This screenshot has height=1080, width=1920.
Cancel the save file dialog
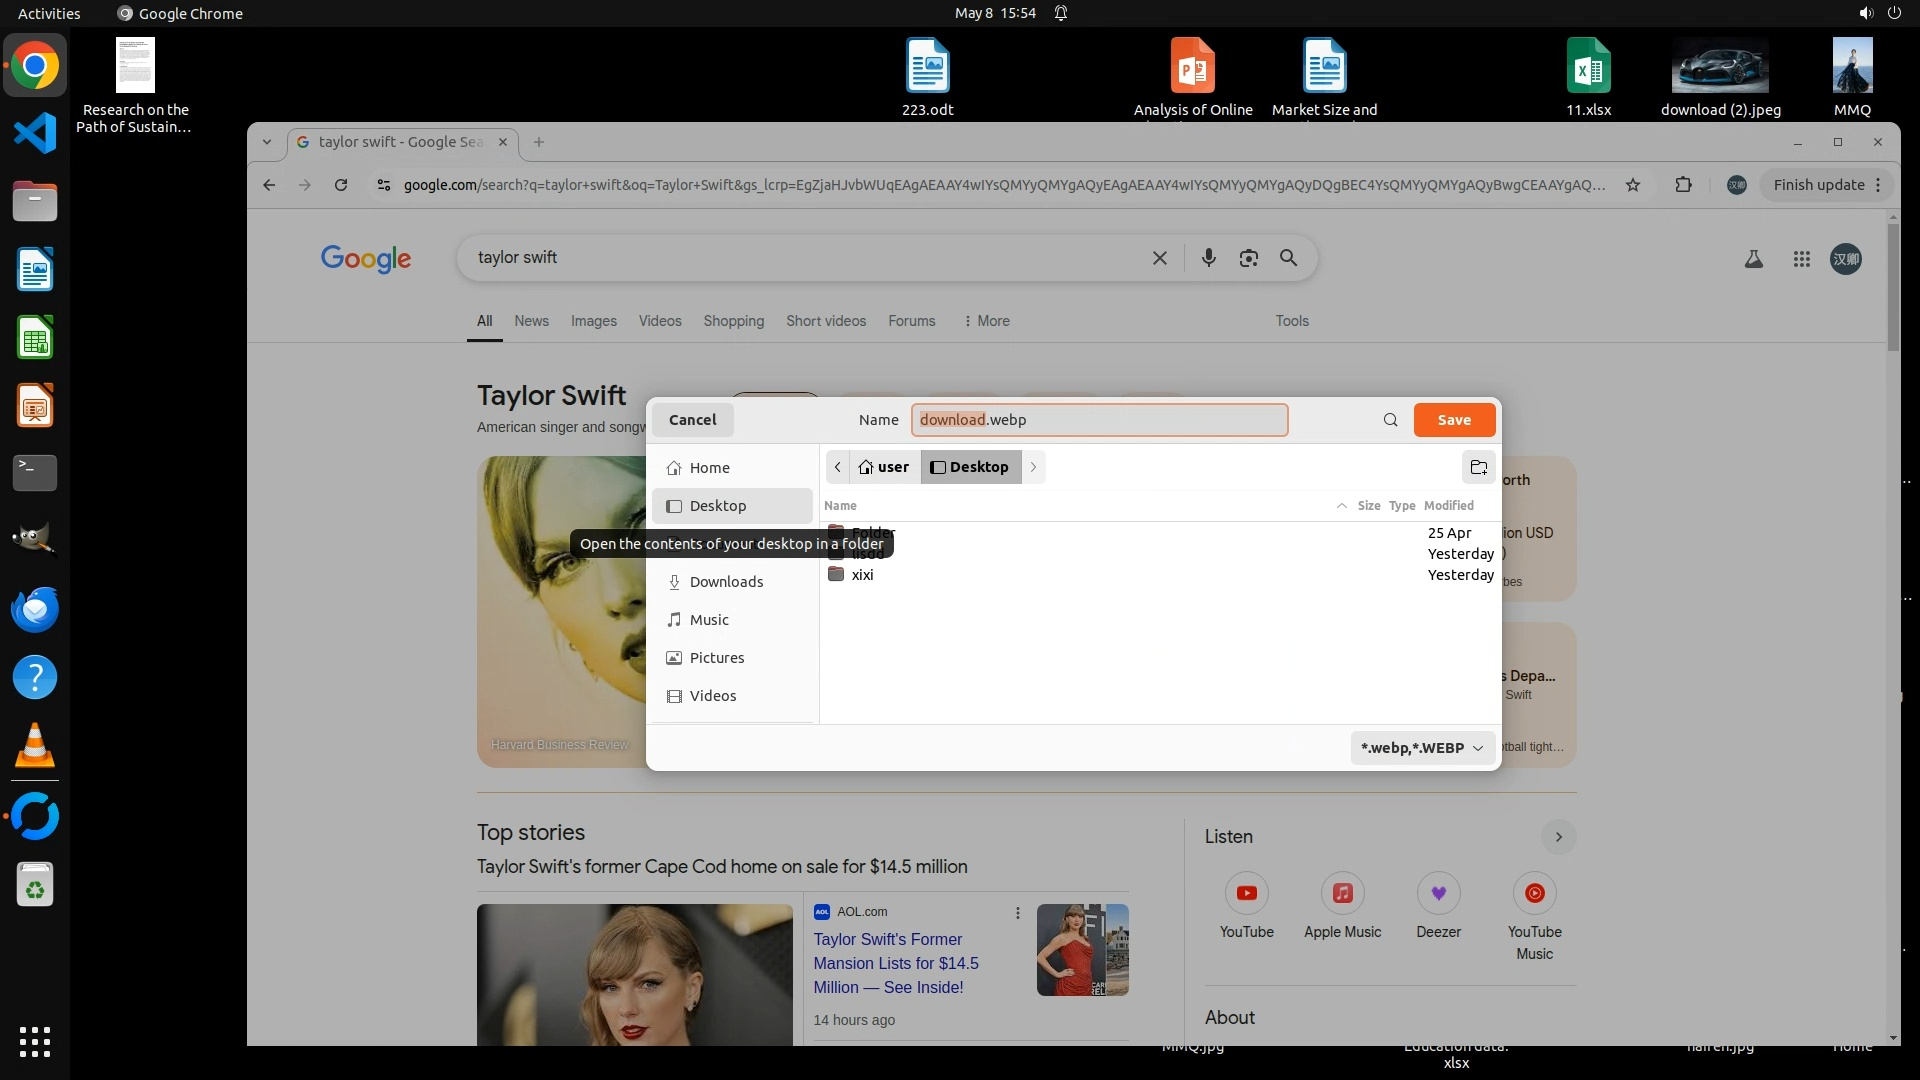(x=692, y=420)
